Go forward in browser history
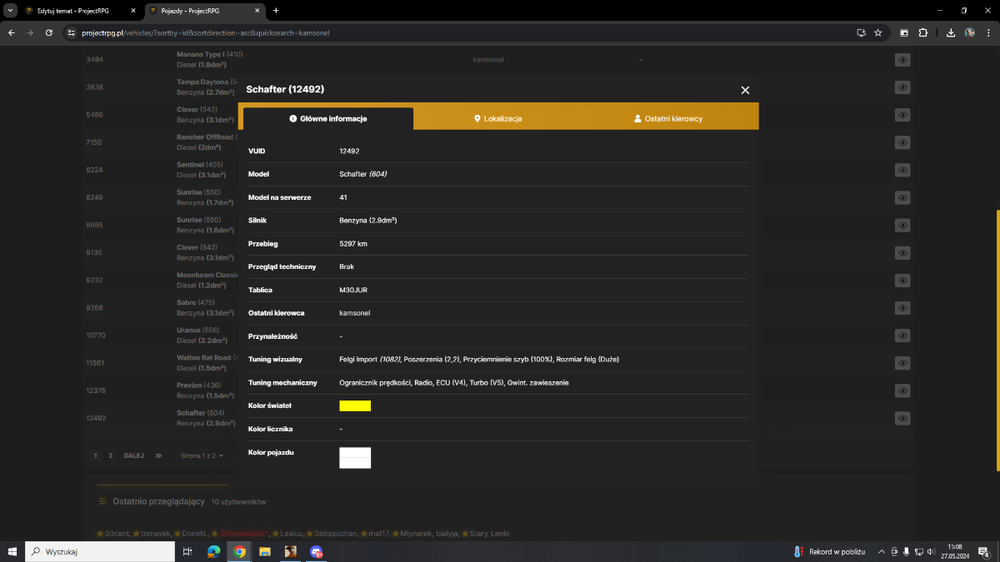This screenshot has height=562, width=1000. pyautogui.click(x=30, y=33)
